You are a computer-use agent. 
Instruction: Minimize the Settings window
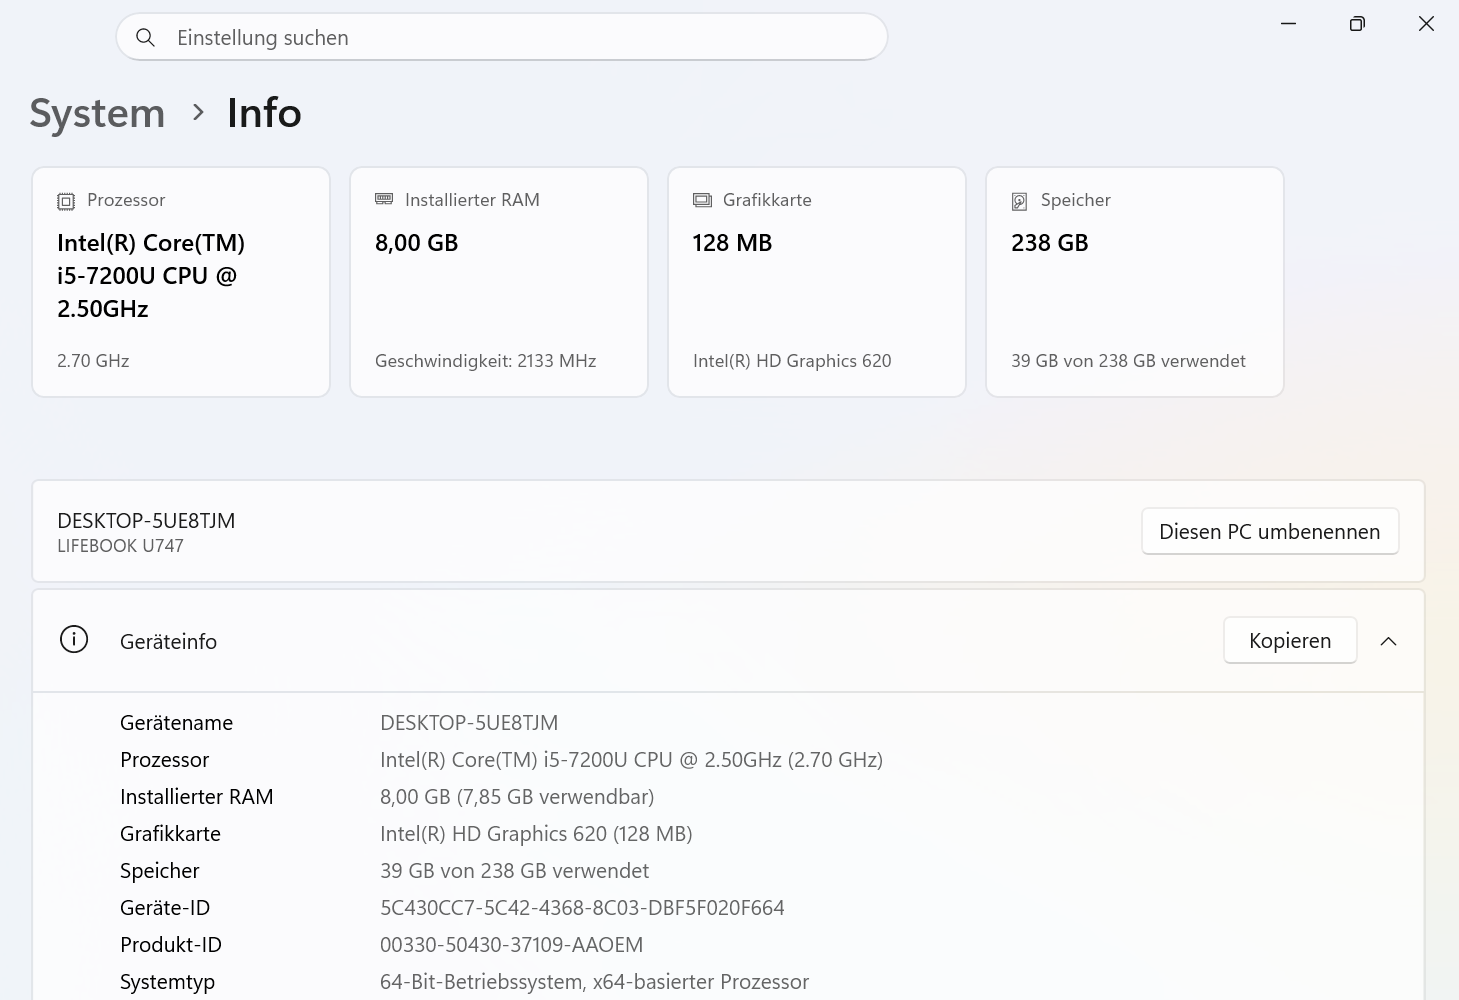[x=1288, y=23]
